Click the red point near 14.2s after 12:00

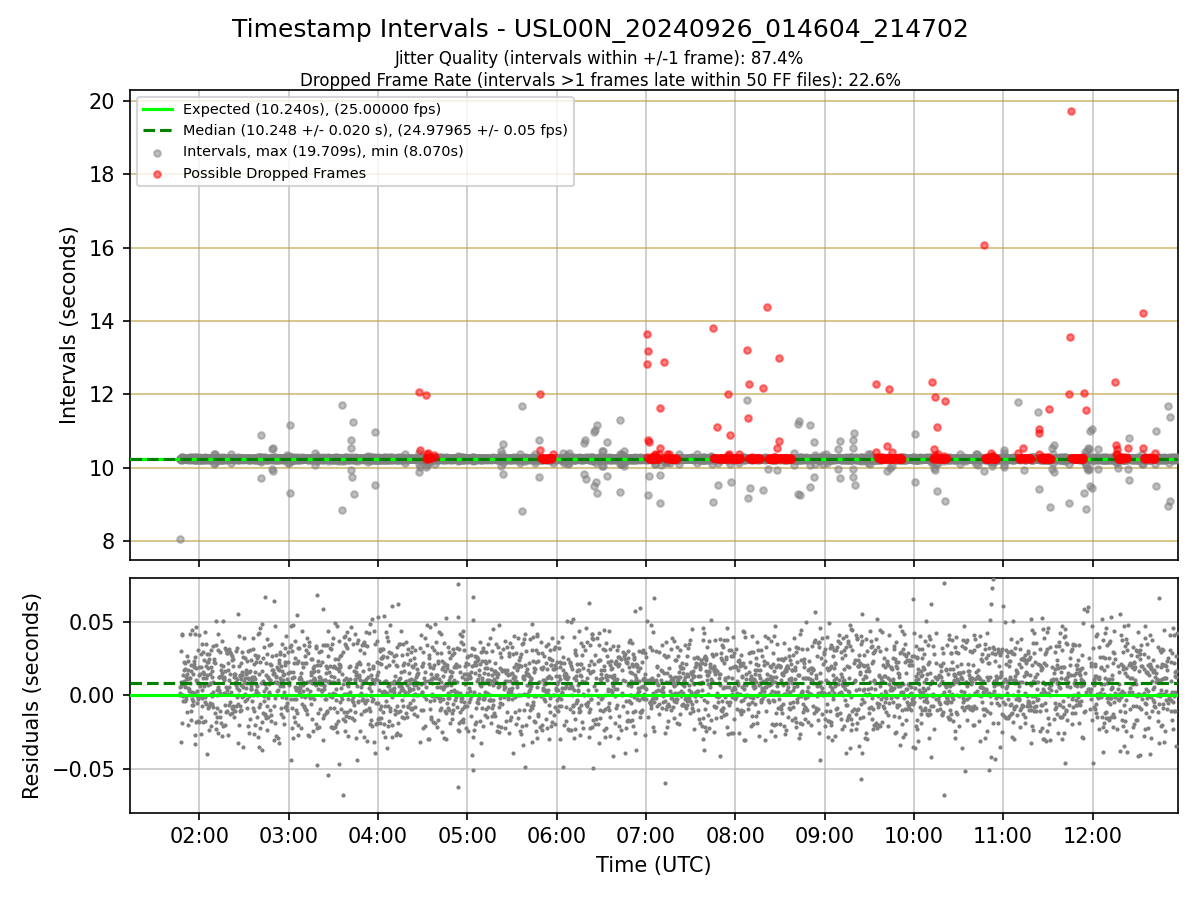(1143, 313)
